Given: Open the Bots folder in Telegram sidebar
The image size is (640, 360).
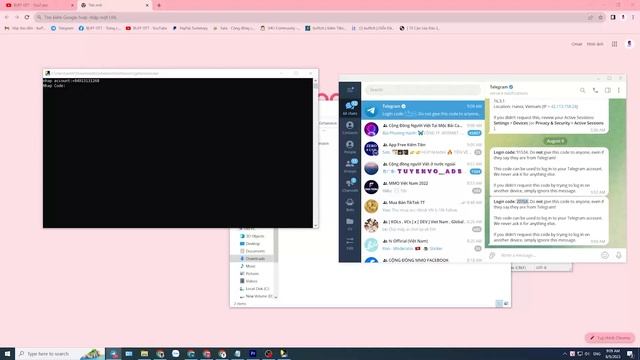Looking at the screenshot, I should 350,205.
